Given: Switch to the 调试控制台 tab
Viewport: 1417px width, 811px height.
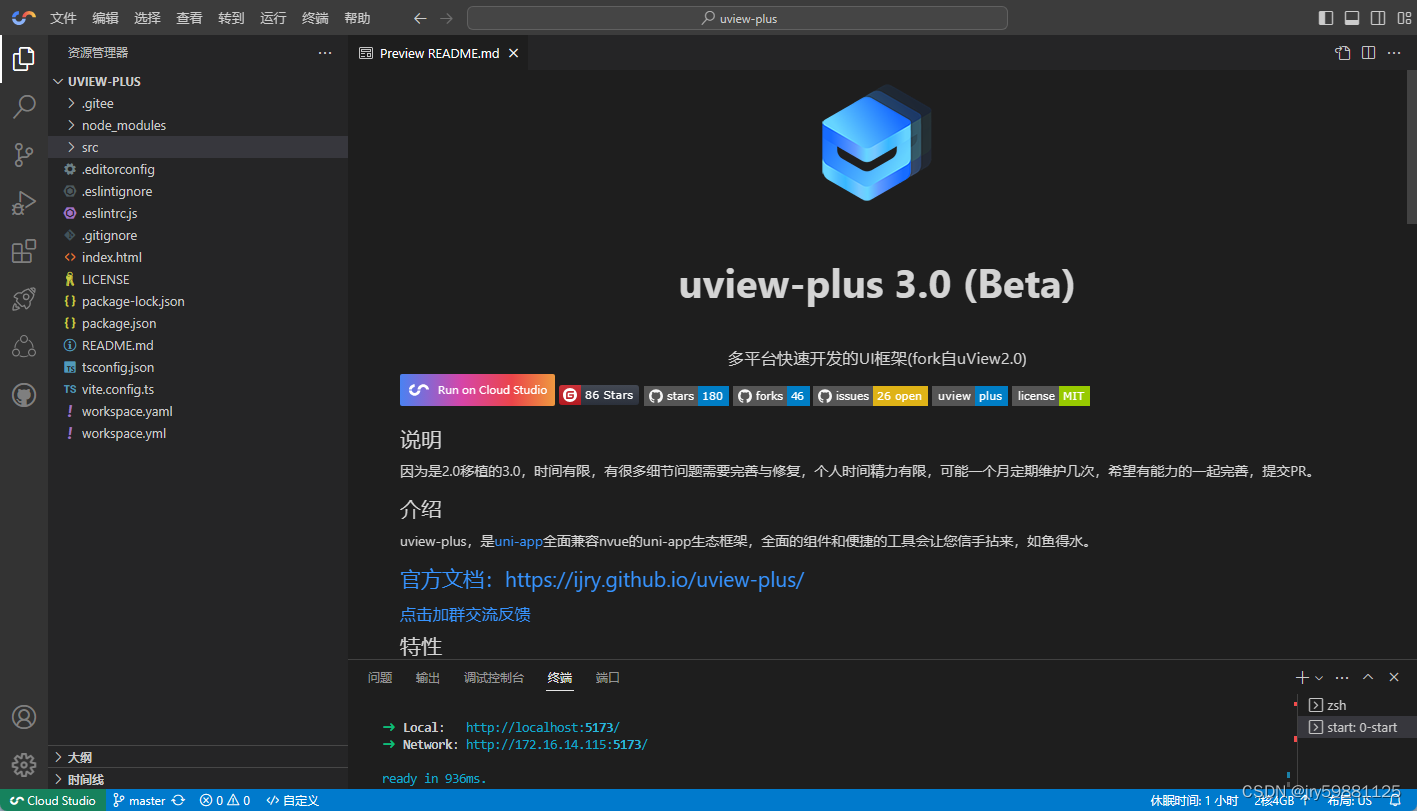Looking at the screenshot, I should (494, 677).
